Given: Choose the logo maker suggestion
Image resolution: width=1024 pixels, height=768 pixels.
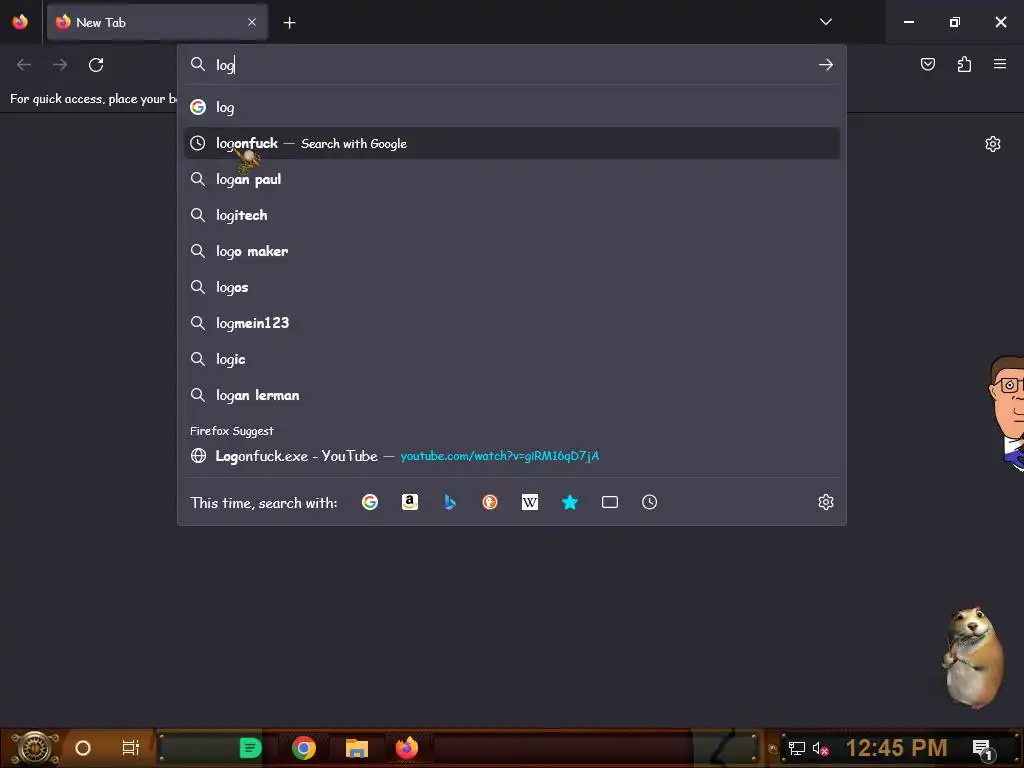Looking at the screenshot, I should point(512,251).
